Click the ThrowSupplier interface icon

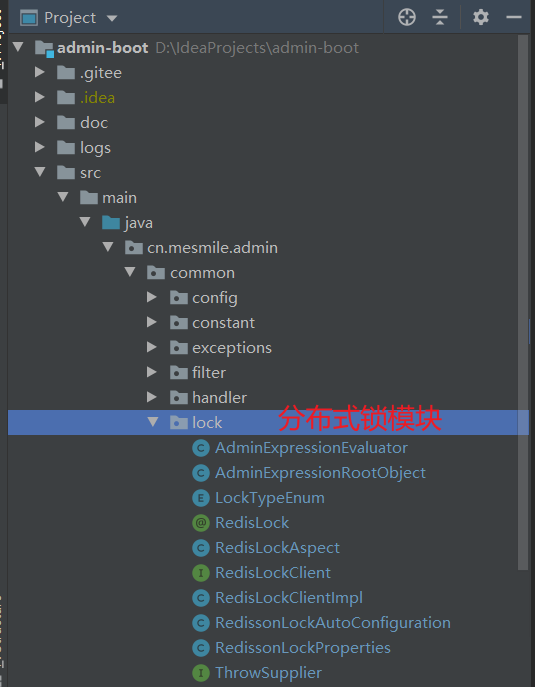coord(201,673)
